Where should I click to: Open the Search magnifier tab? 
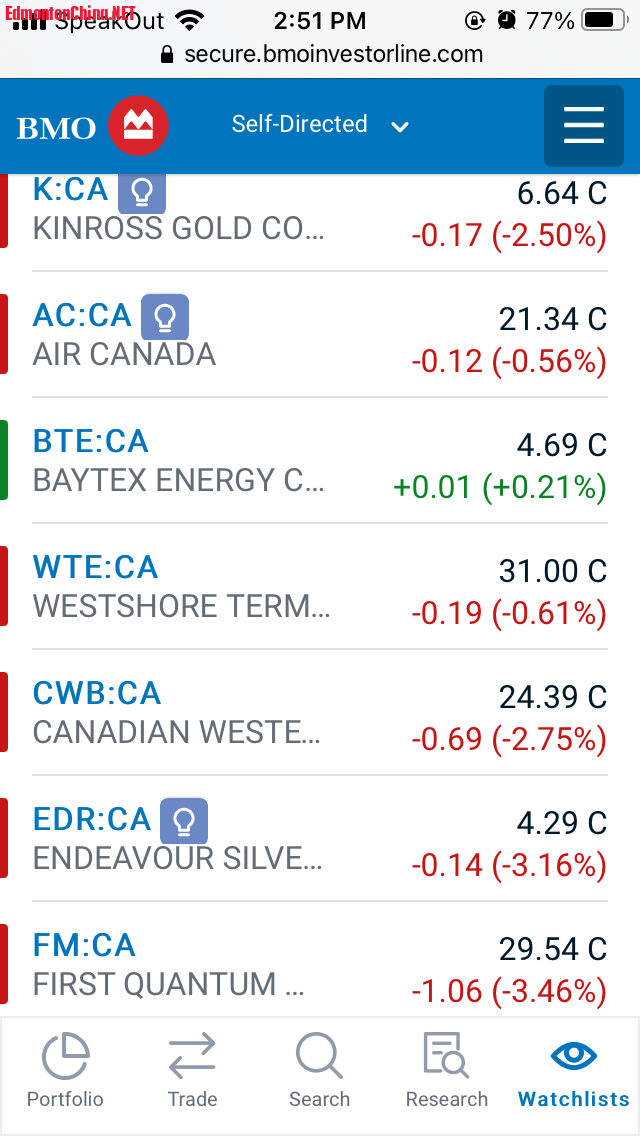click(319, 1070)
